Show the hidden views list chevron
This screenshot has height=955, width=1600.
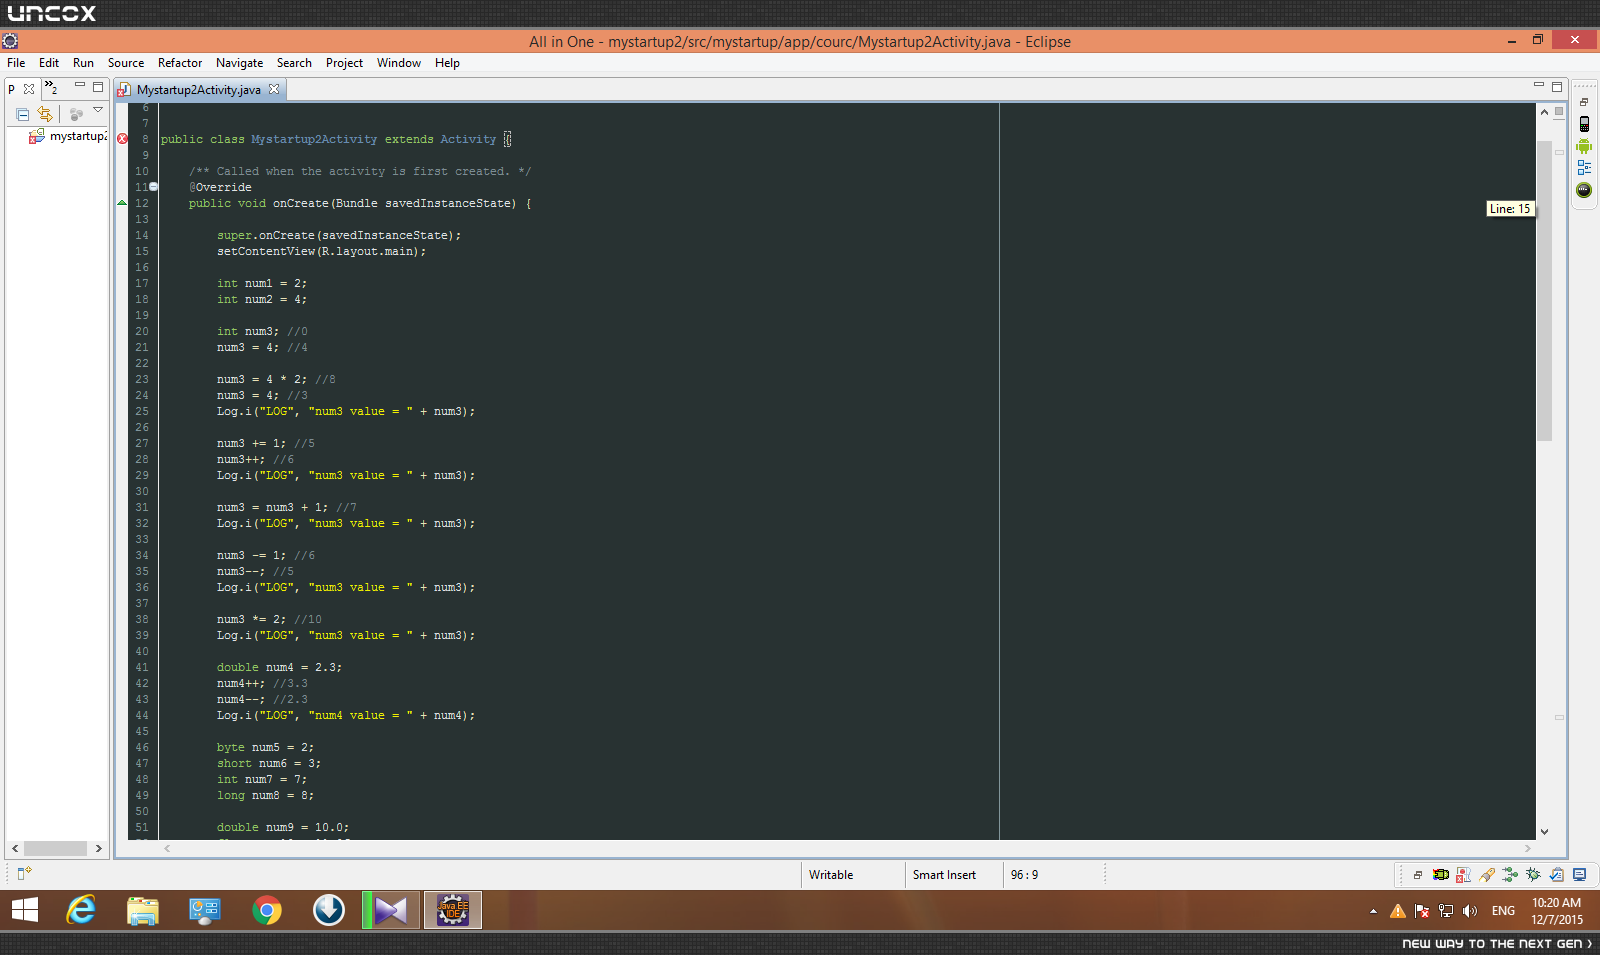tap(50, 88)
